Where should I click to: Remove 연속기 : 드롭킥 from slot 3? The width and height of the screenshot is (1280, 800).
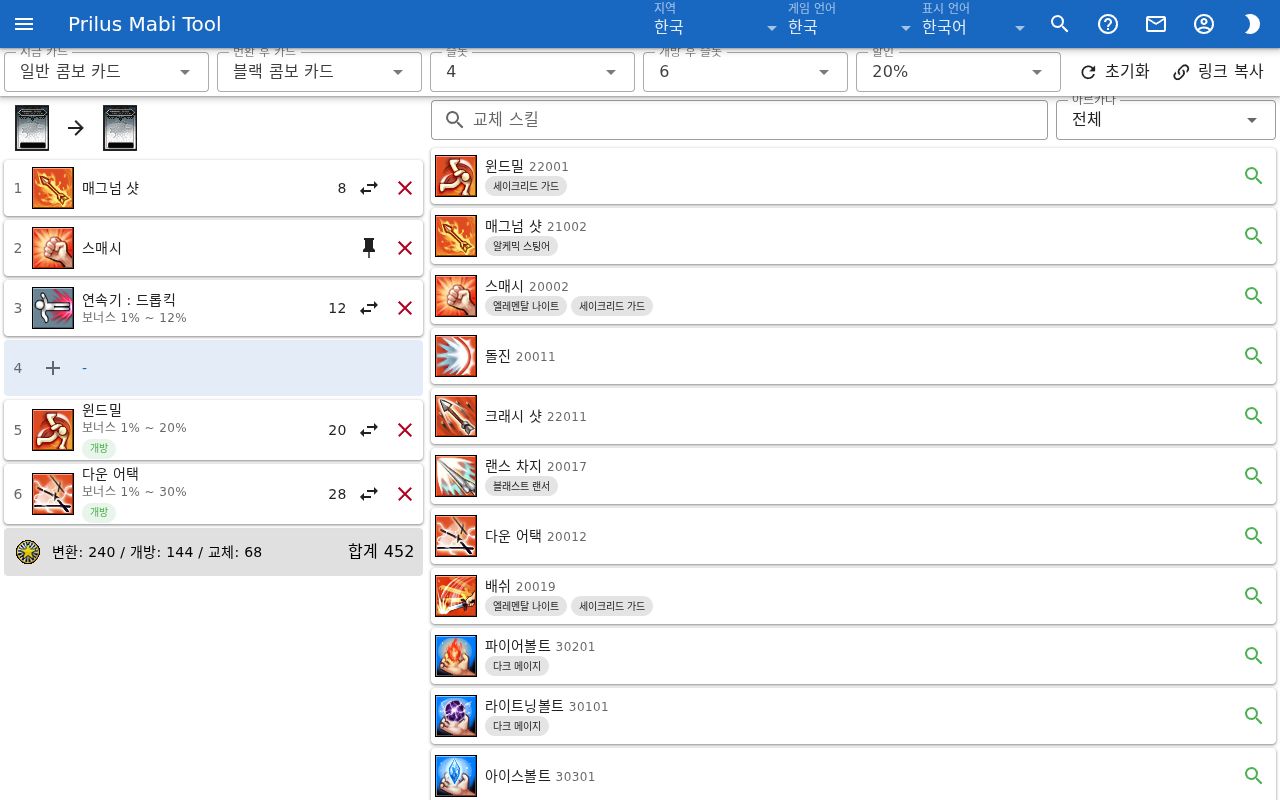(405, 308)
